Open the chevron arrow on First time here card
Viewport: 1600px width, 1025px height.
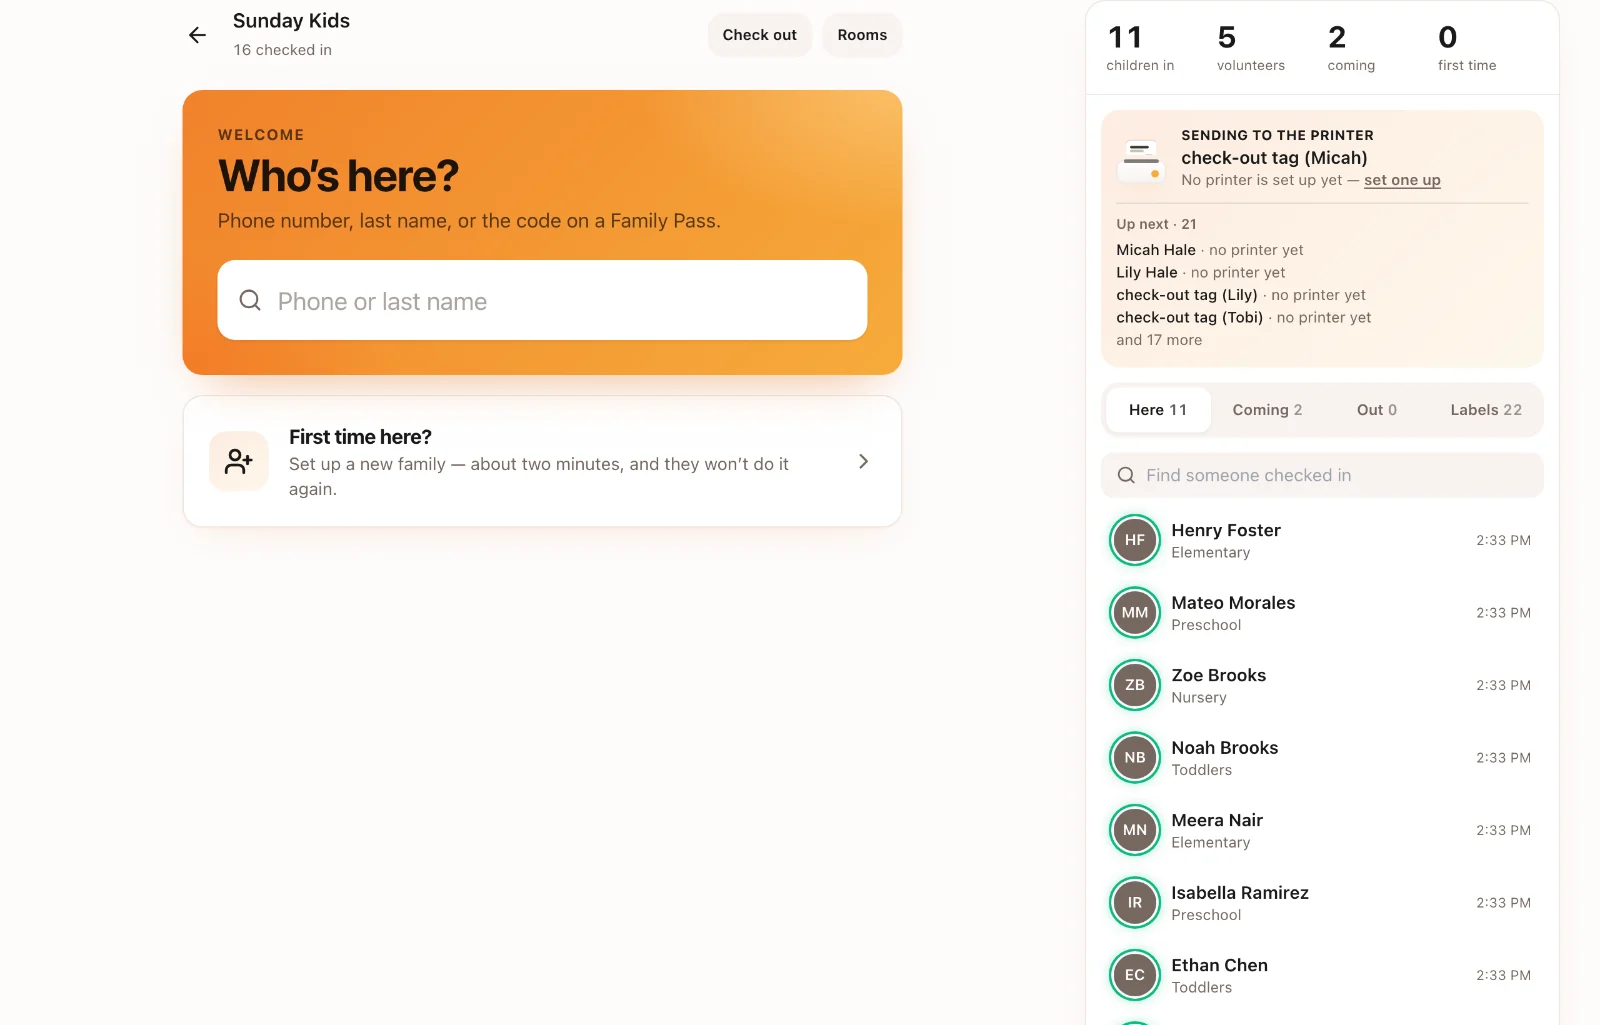click(x=863, y=461)
